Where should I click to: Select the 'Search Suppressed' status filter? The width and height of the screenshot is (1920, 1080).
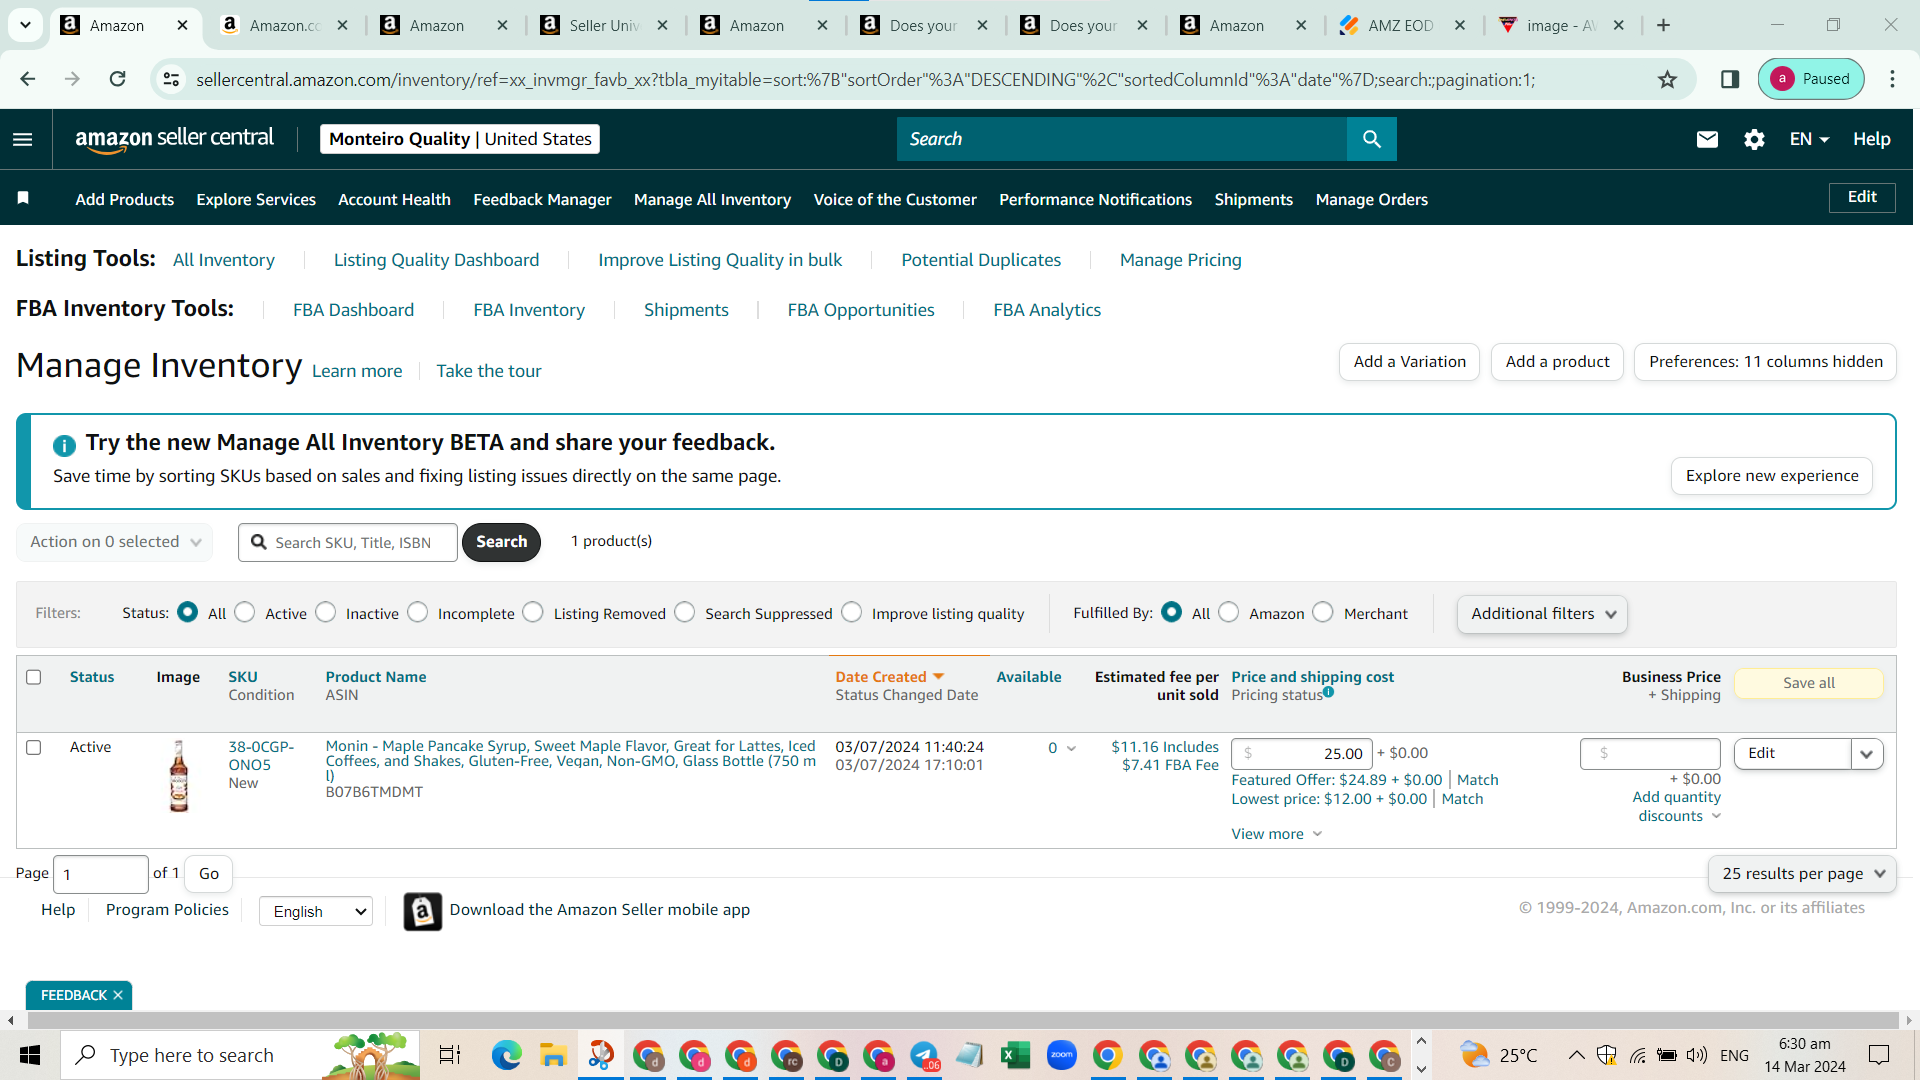coord(685,612)
